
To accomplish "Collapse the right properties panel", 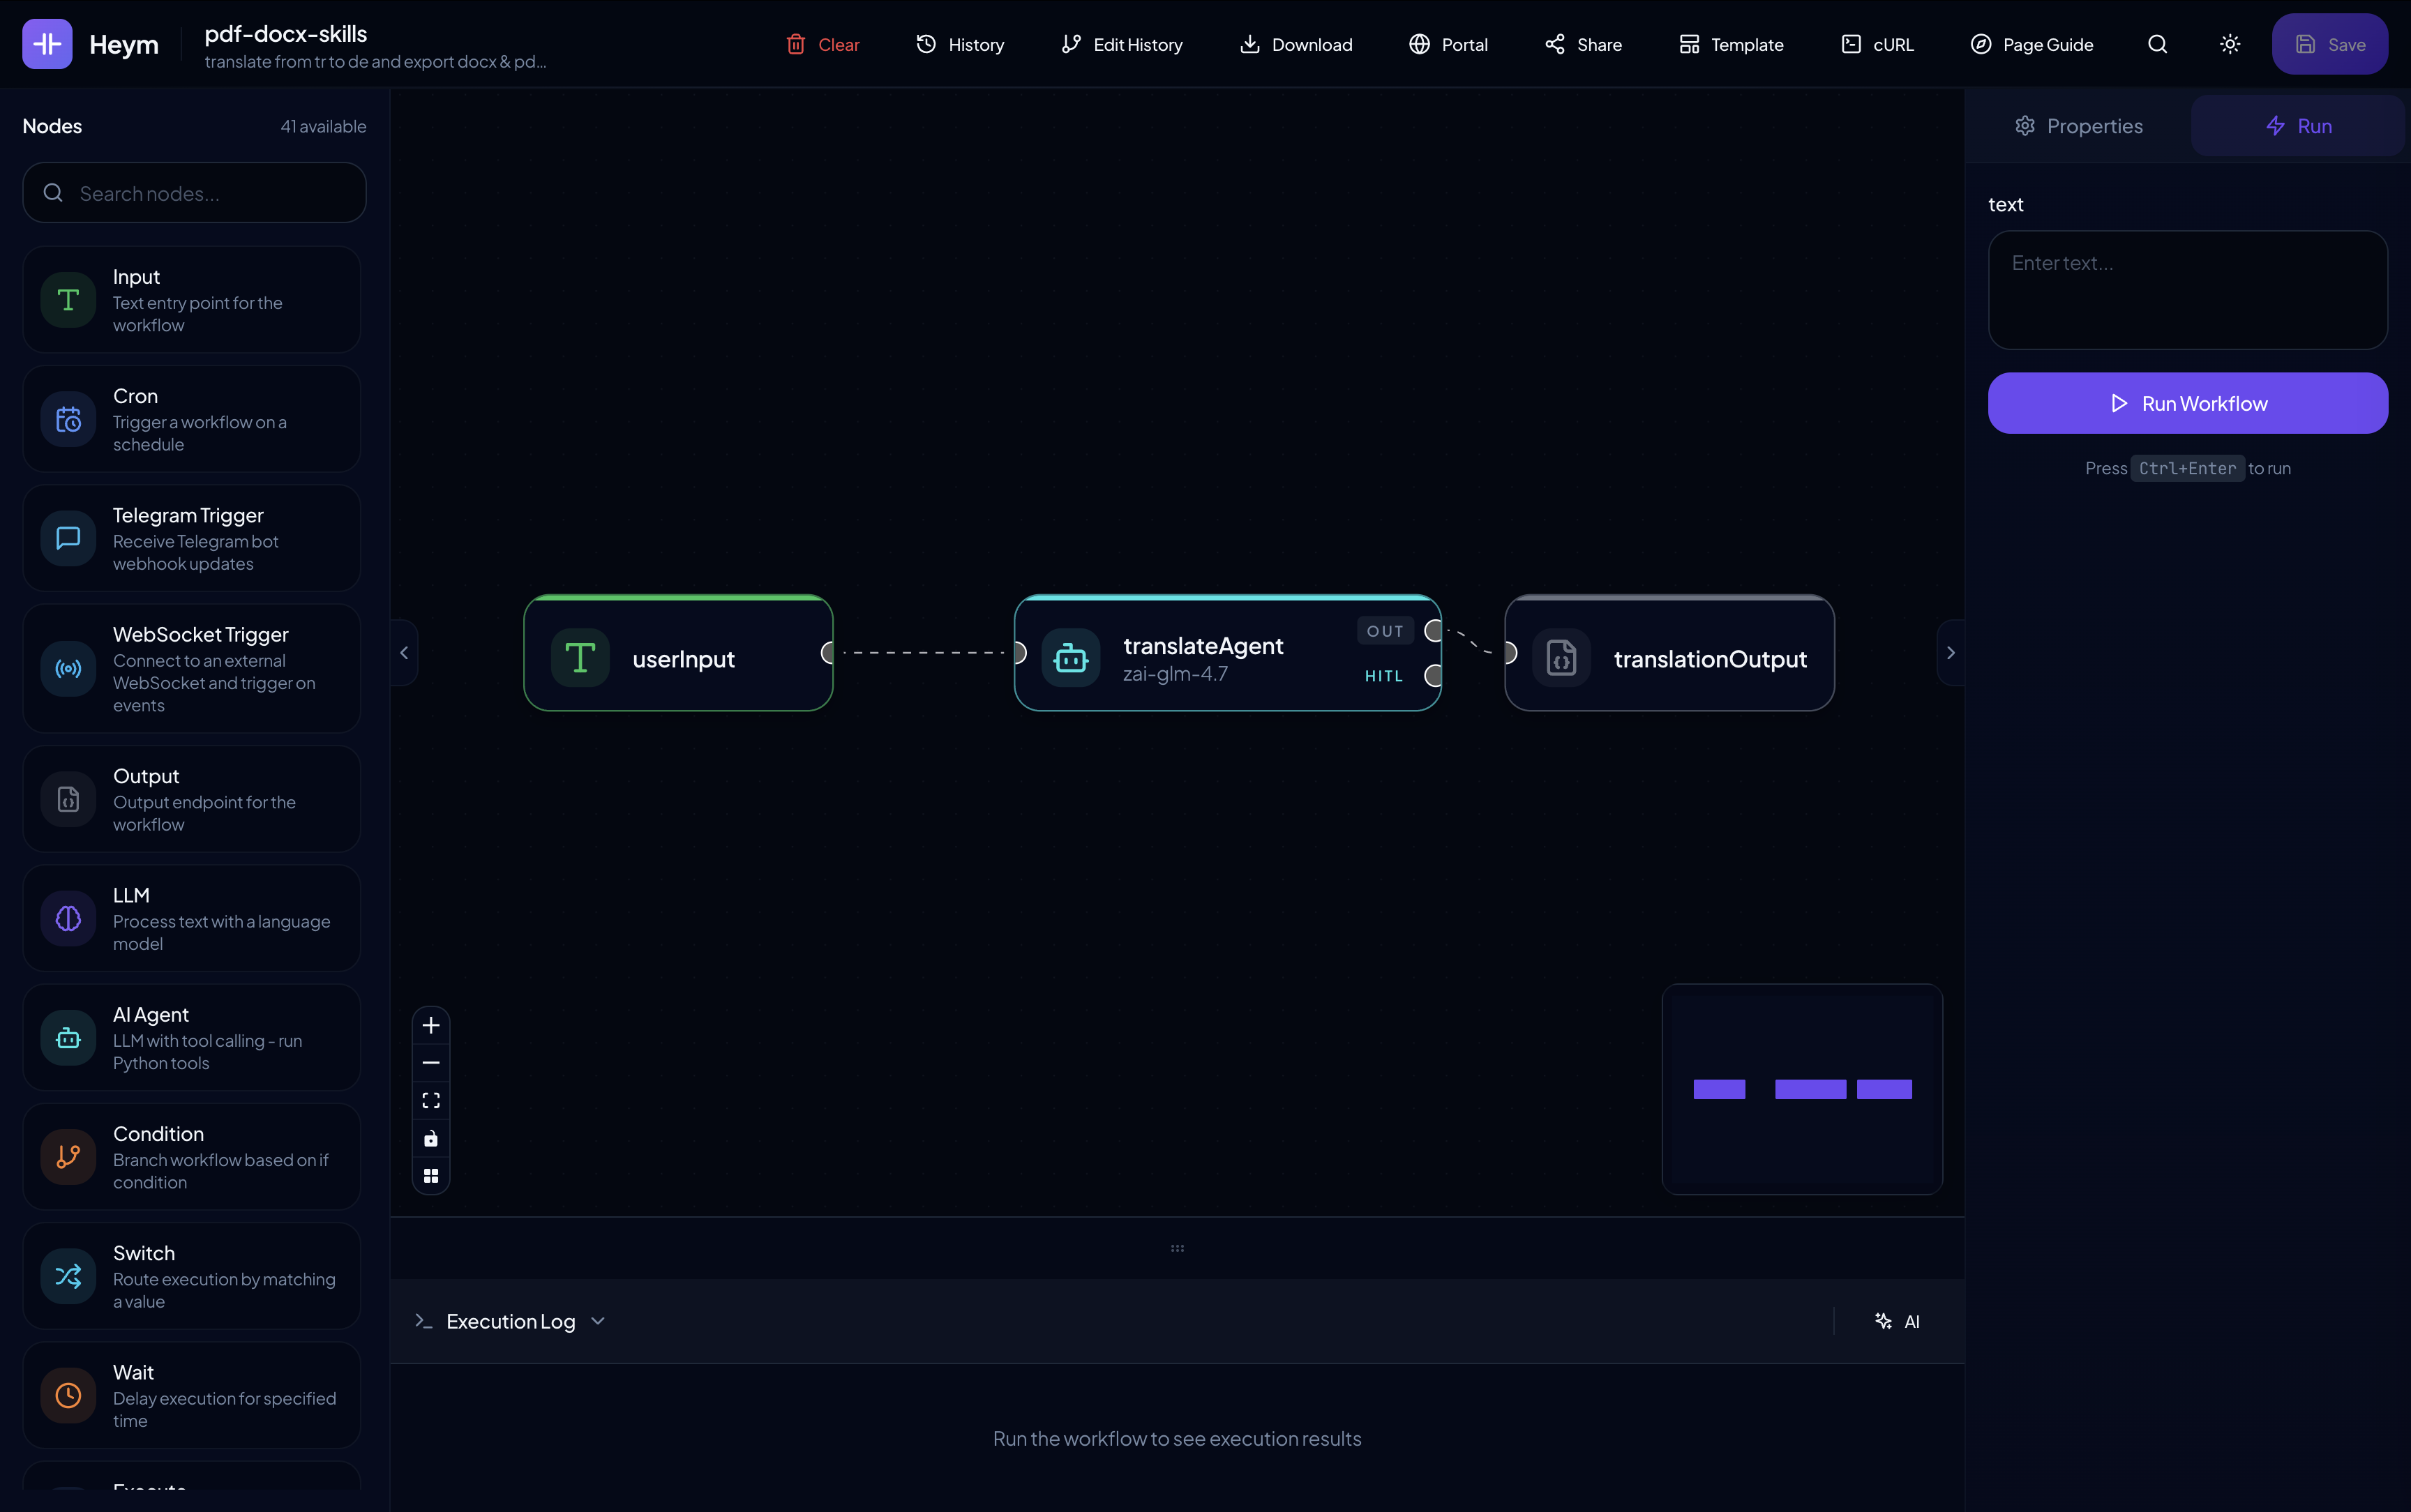I will point(1950,652).
